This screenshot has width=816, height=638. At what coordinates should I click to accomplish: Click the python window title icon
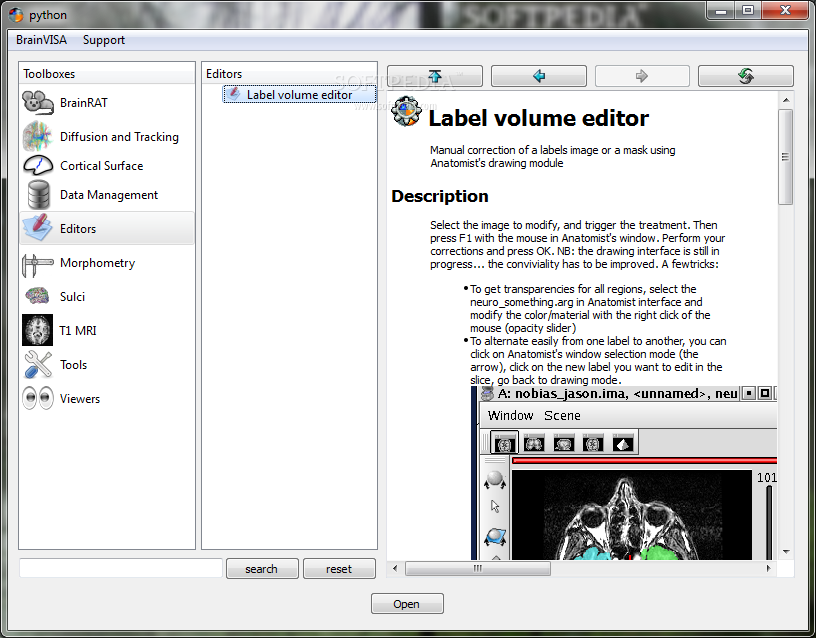pyautogui.click(x=16, y=15)
